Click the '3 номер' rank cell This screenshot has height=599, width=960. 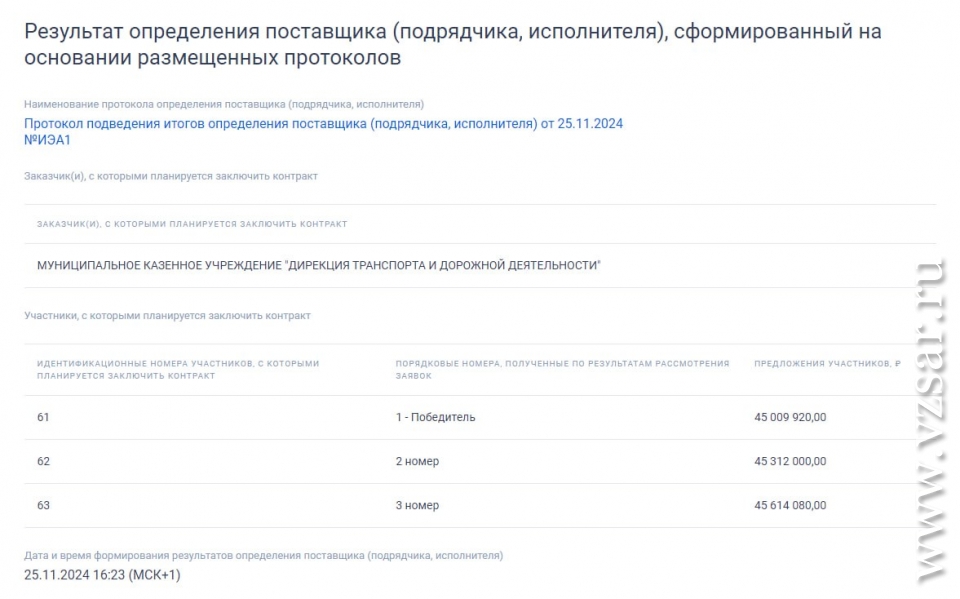(417, 505)
